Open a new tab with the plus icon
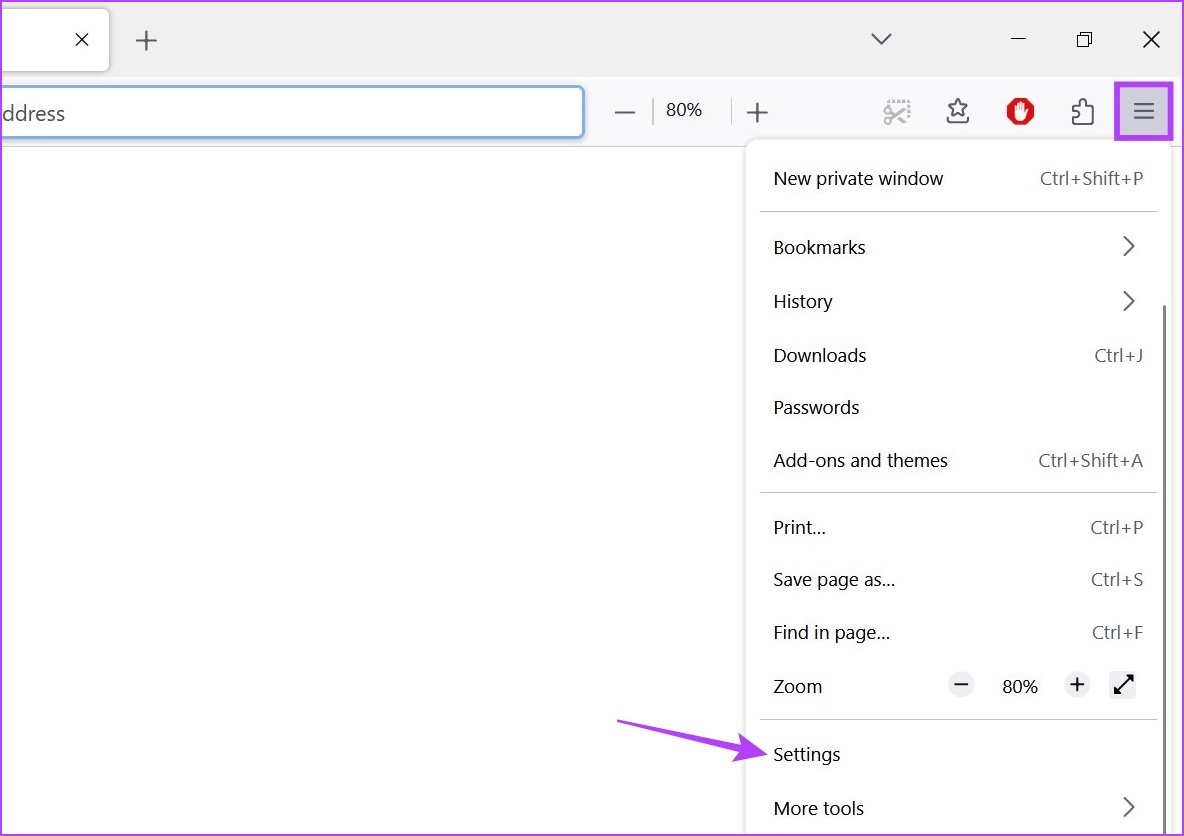Image resolution: width=1184 pixels, height=836 pixels. pyautogui.click(x=146, y=40)
